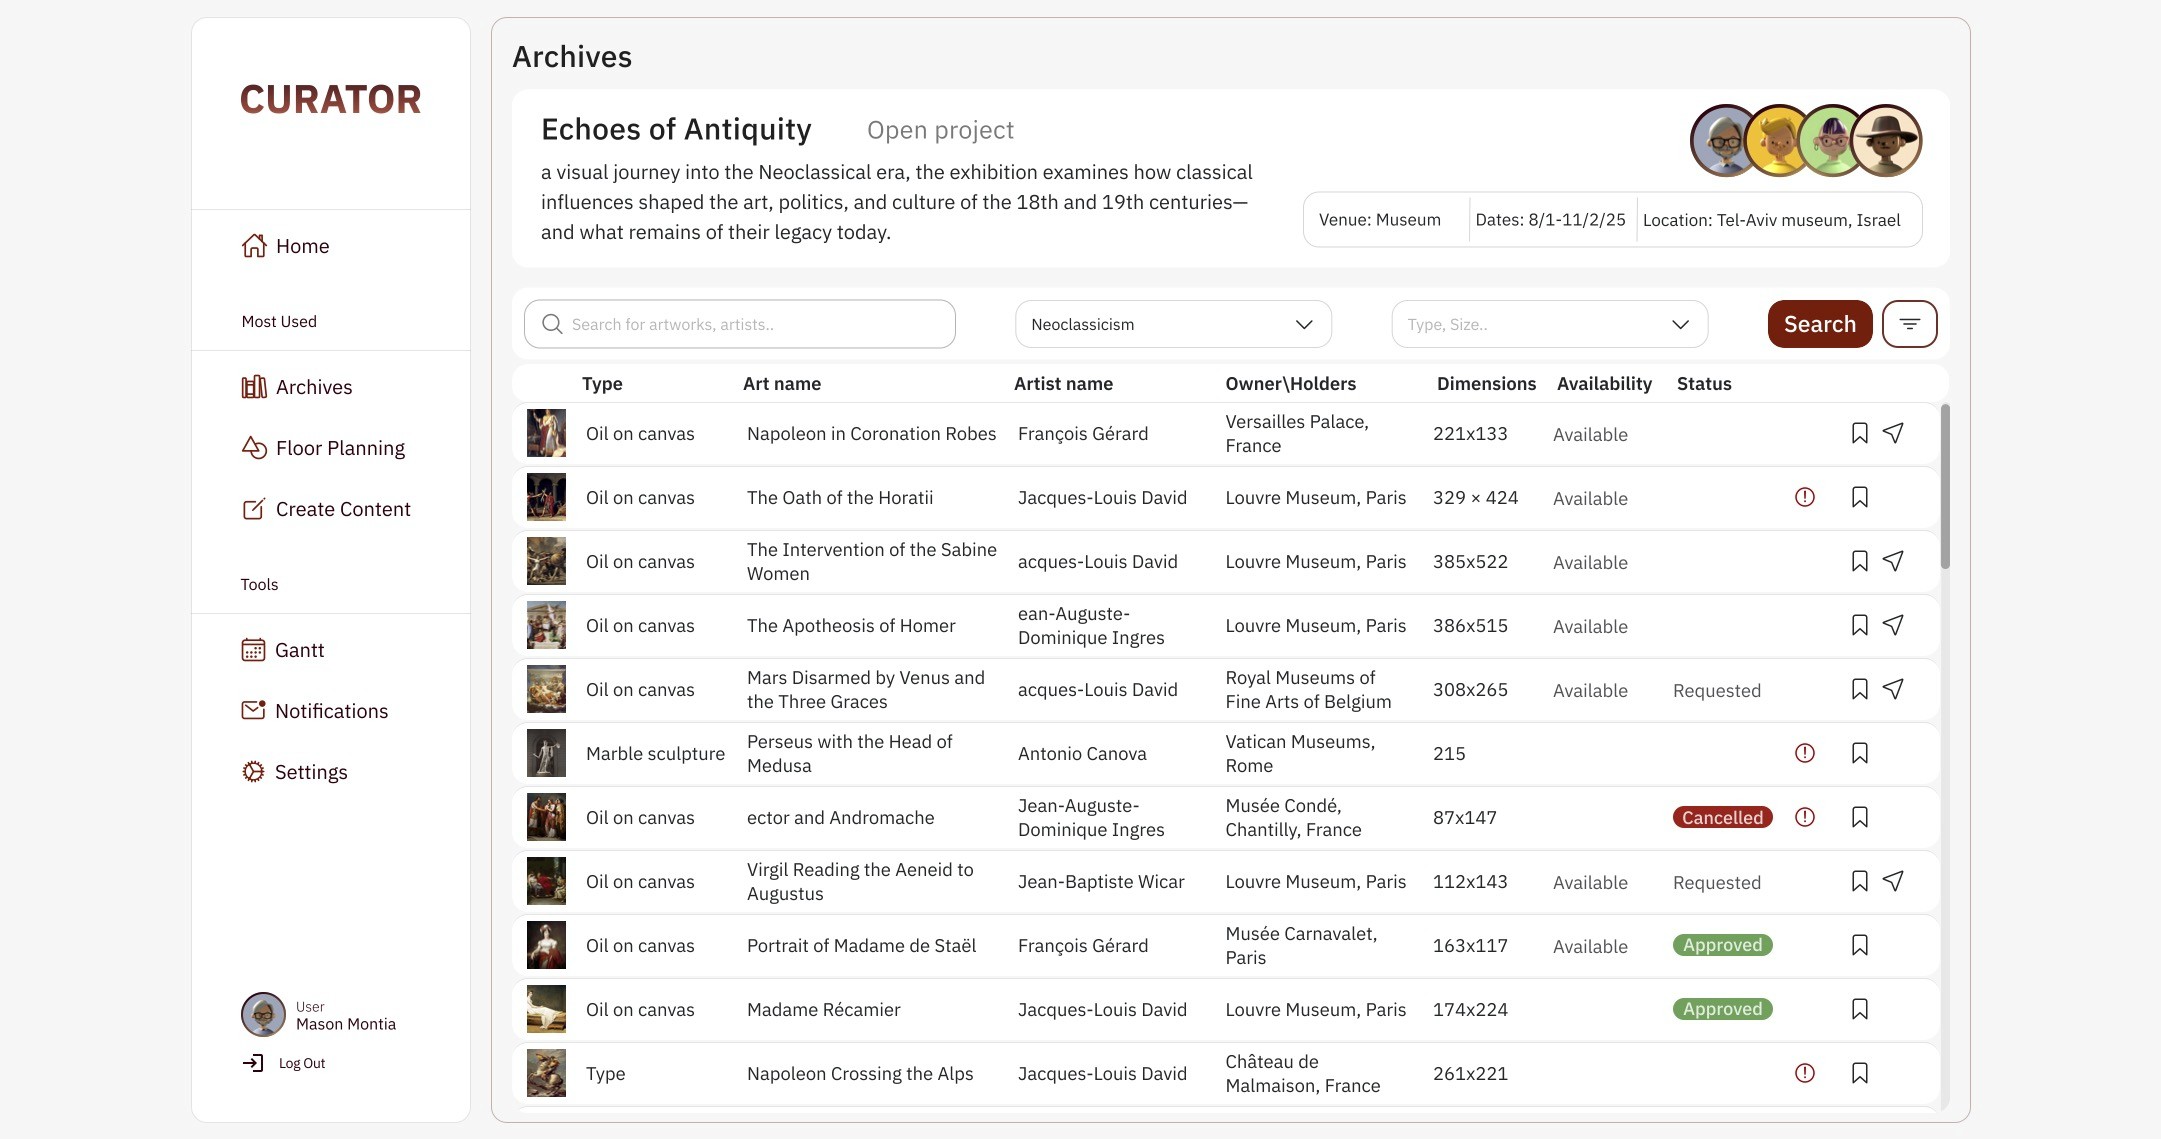Click the Home house icon

click(x=254, y=246)
